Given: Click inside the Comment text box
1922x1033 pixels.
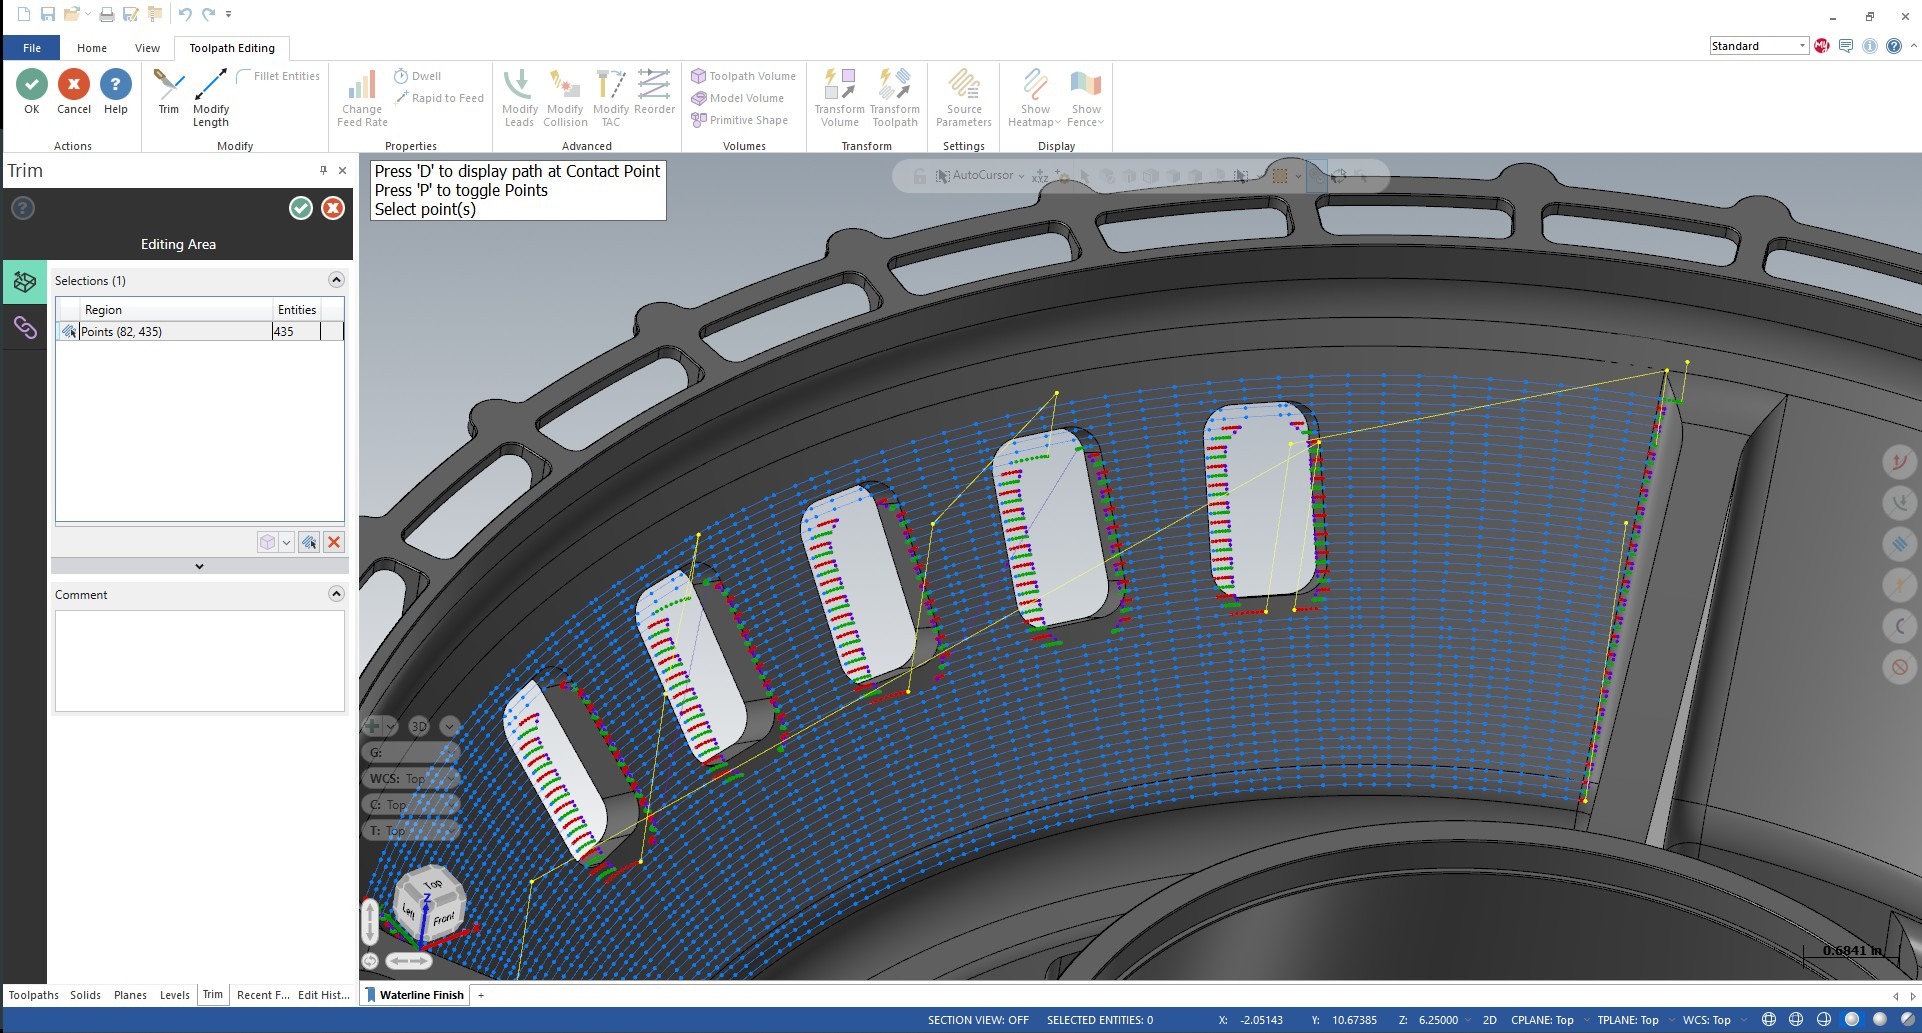Looking at the screenshot, I should tap(200, 660).
